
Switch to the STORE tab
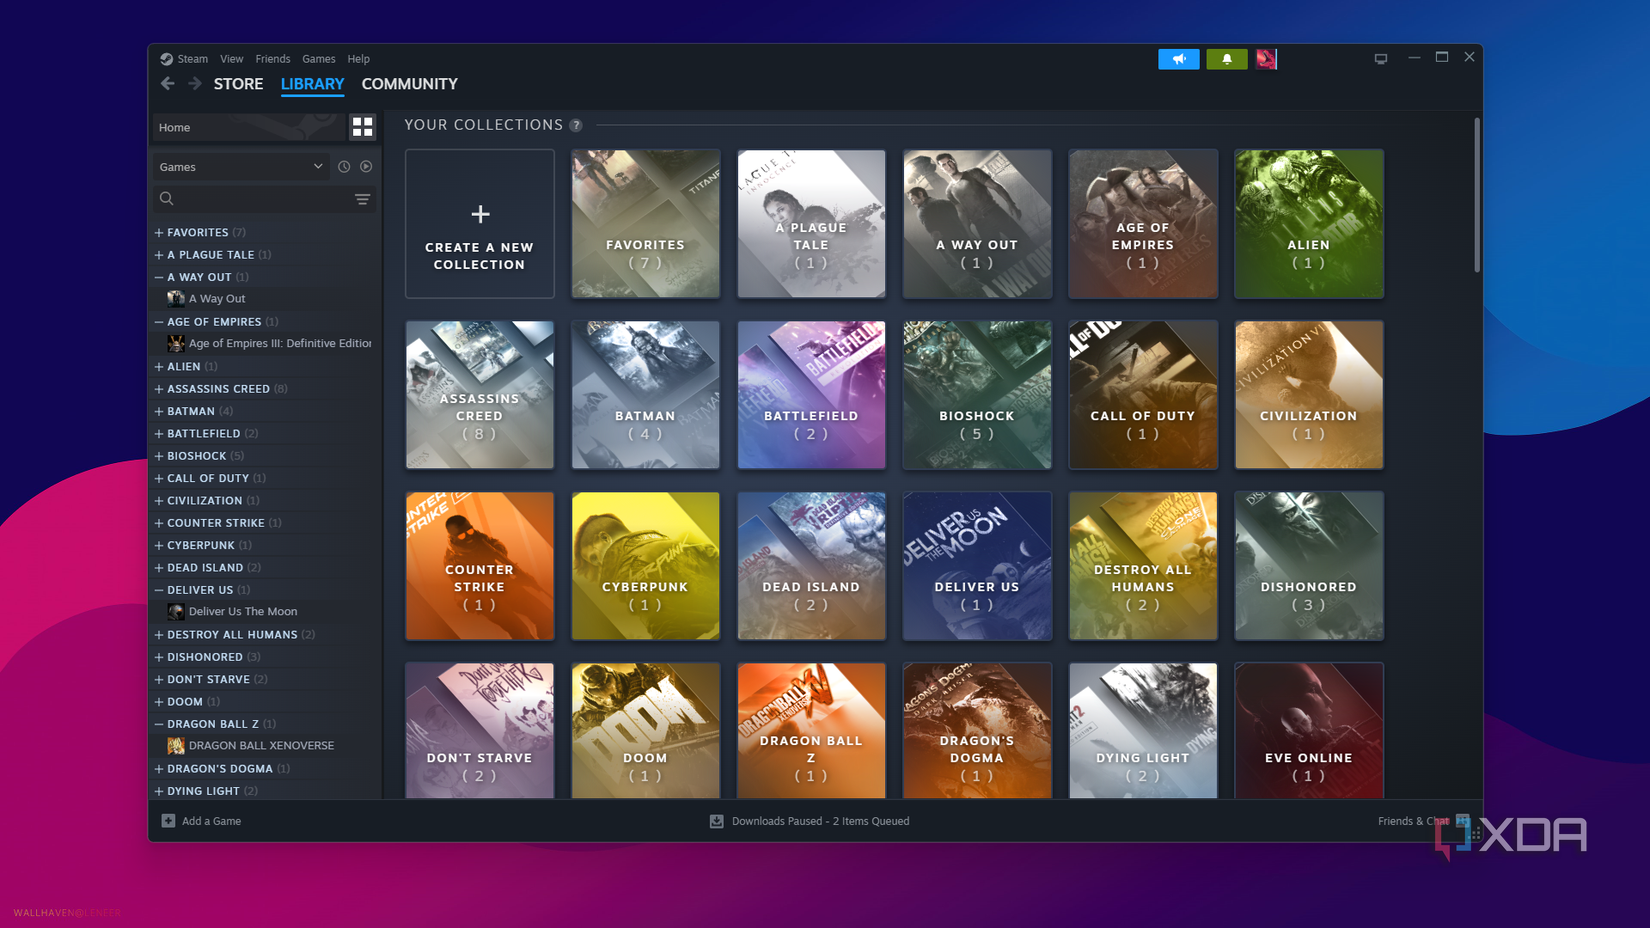click(x=238, y=84)
